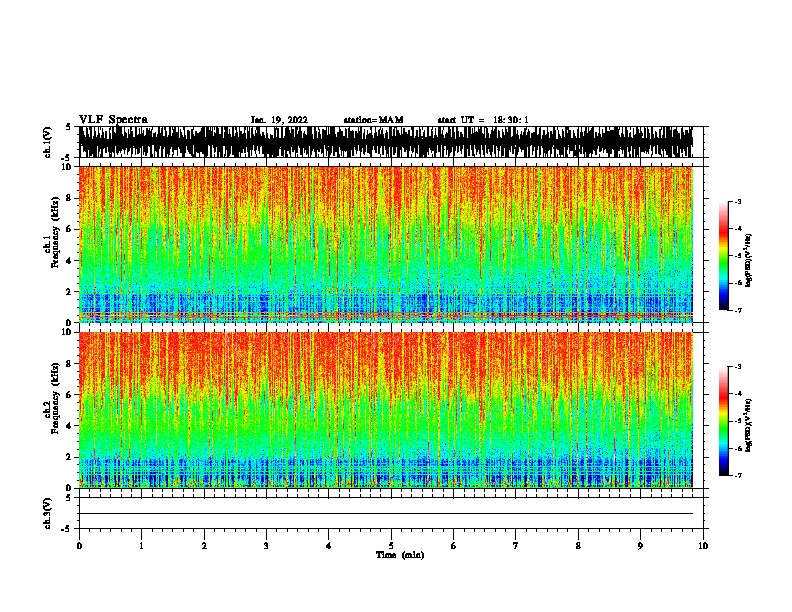
Task: Click the "VLF Spectra" plot title
Action: 113,120
